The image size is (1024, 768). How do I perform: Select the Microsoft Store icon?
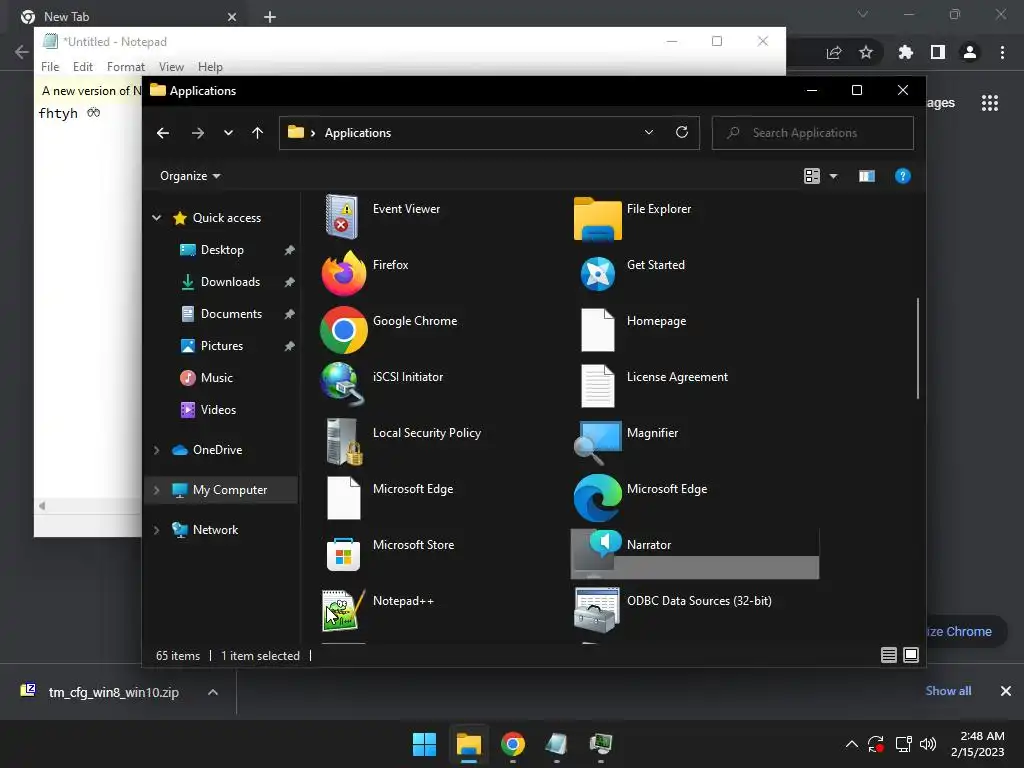[343, 554]
